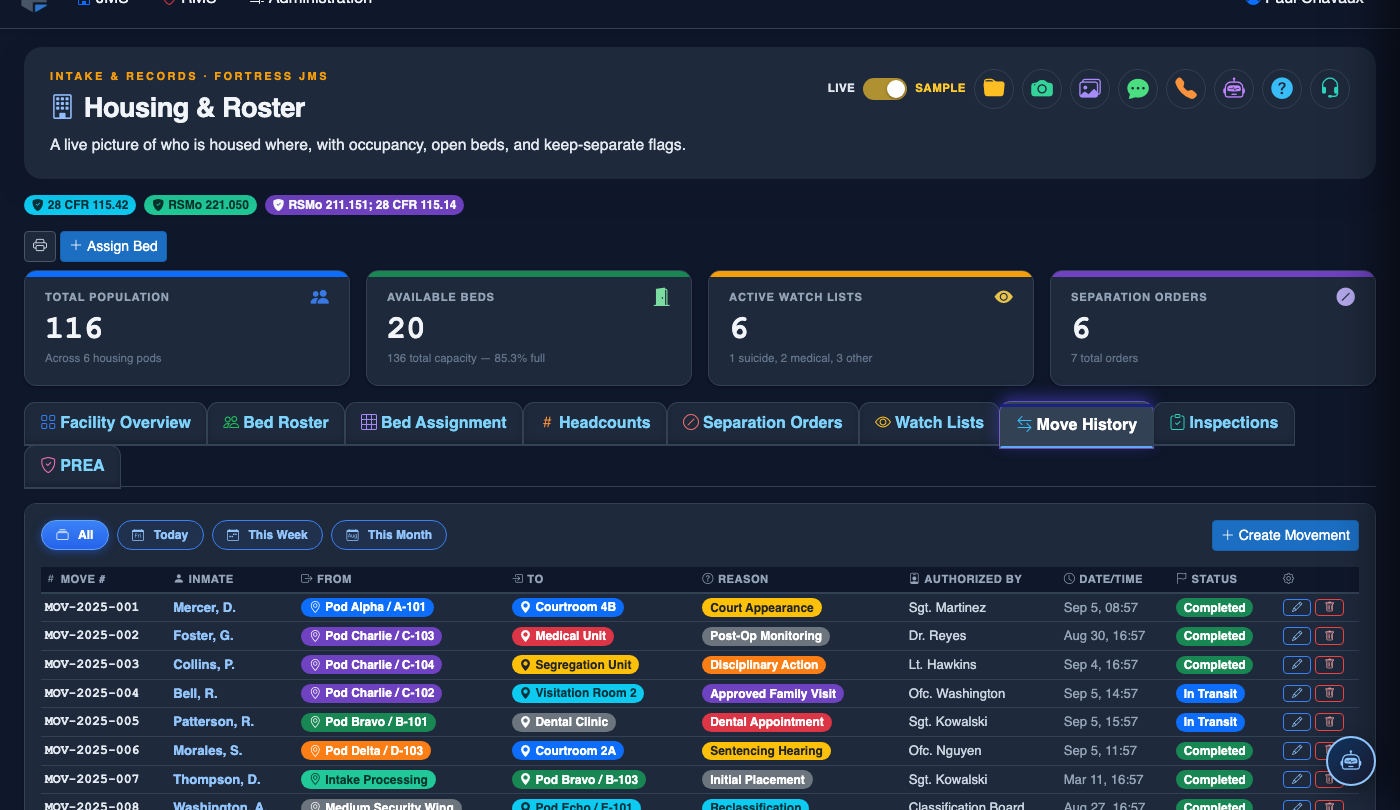Edit move MOV-2025-004 pencil icon
The height and width of the screenshot is (810, 1400).
1297,693
